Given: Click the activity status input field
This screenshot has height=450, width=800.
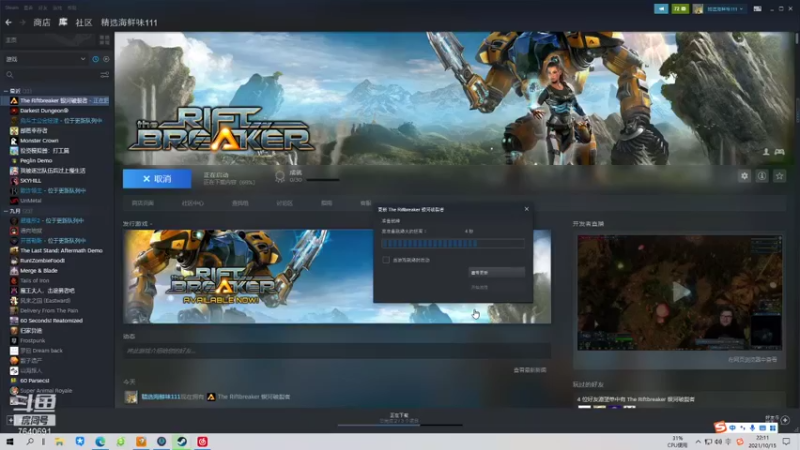Looking at the screenshot, I should 337,351.
